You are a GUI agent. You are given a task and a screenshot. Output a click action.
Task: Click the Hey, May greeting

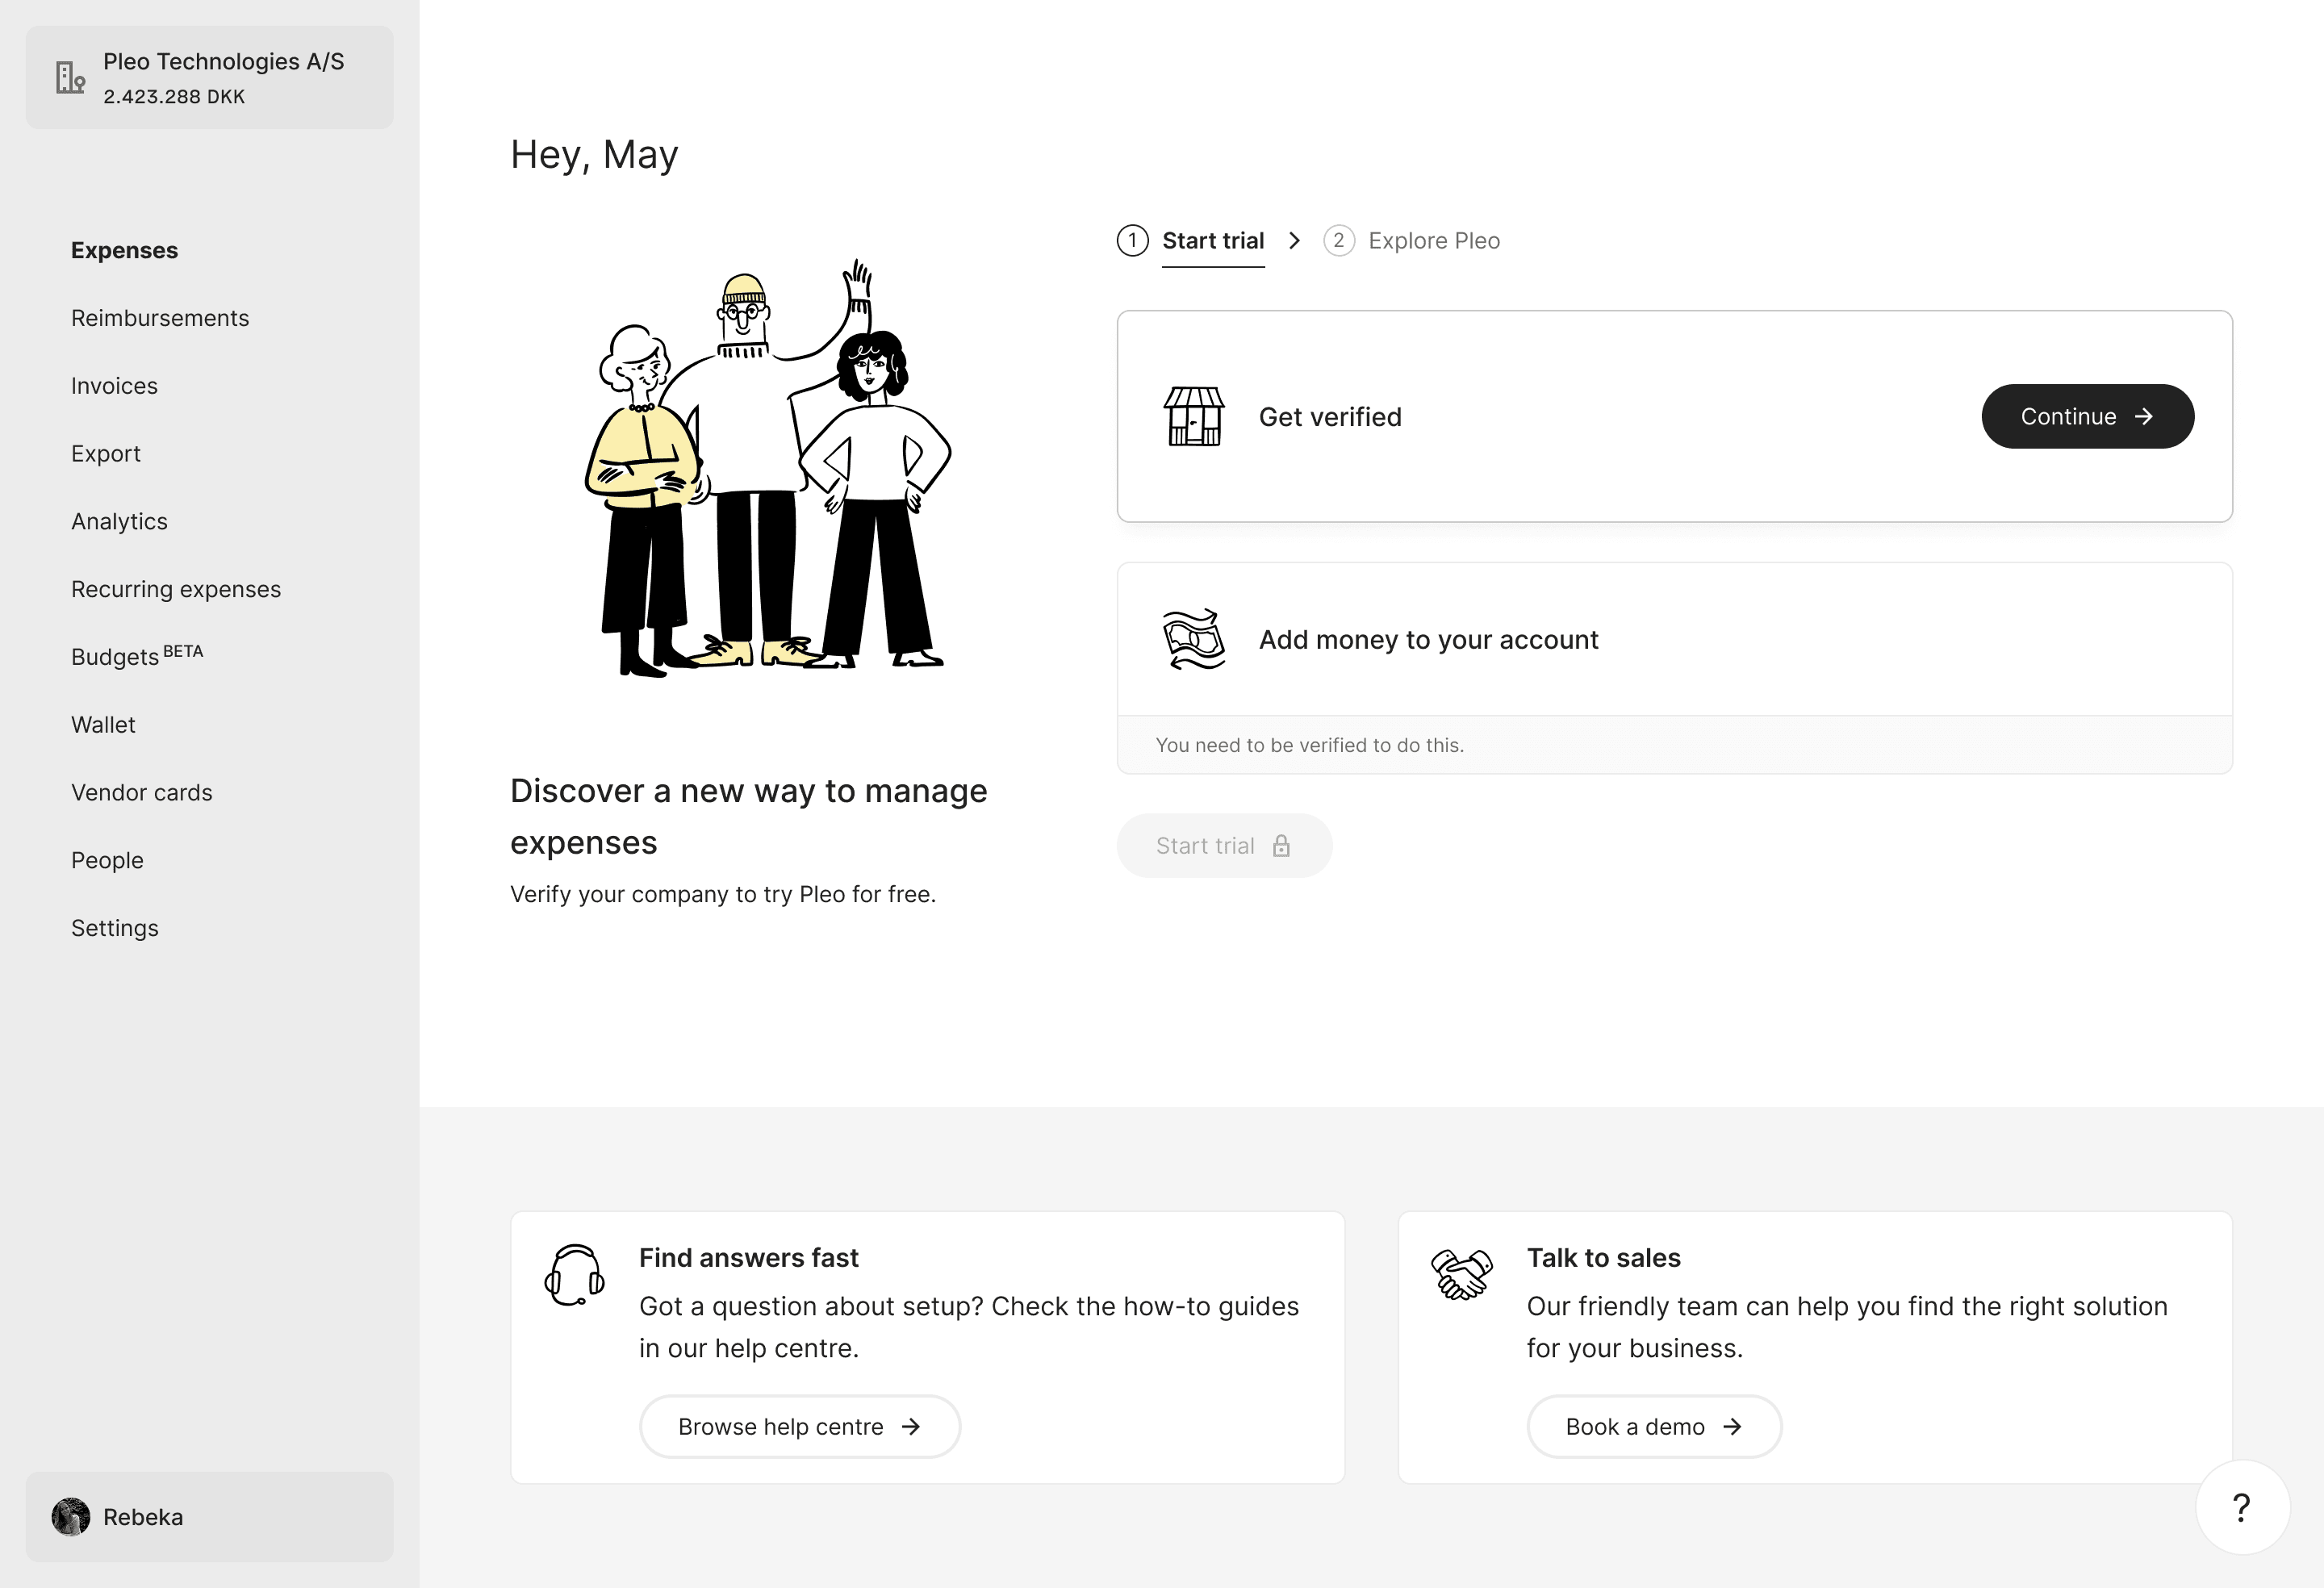594,155
